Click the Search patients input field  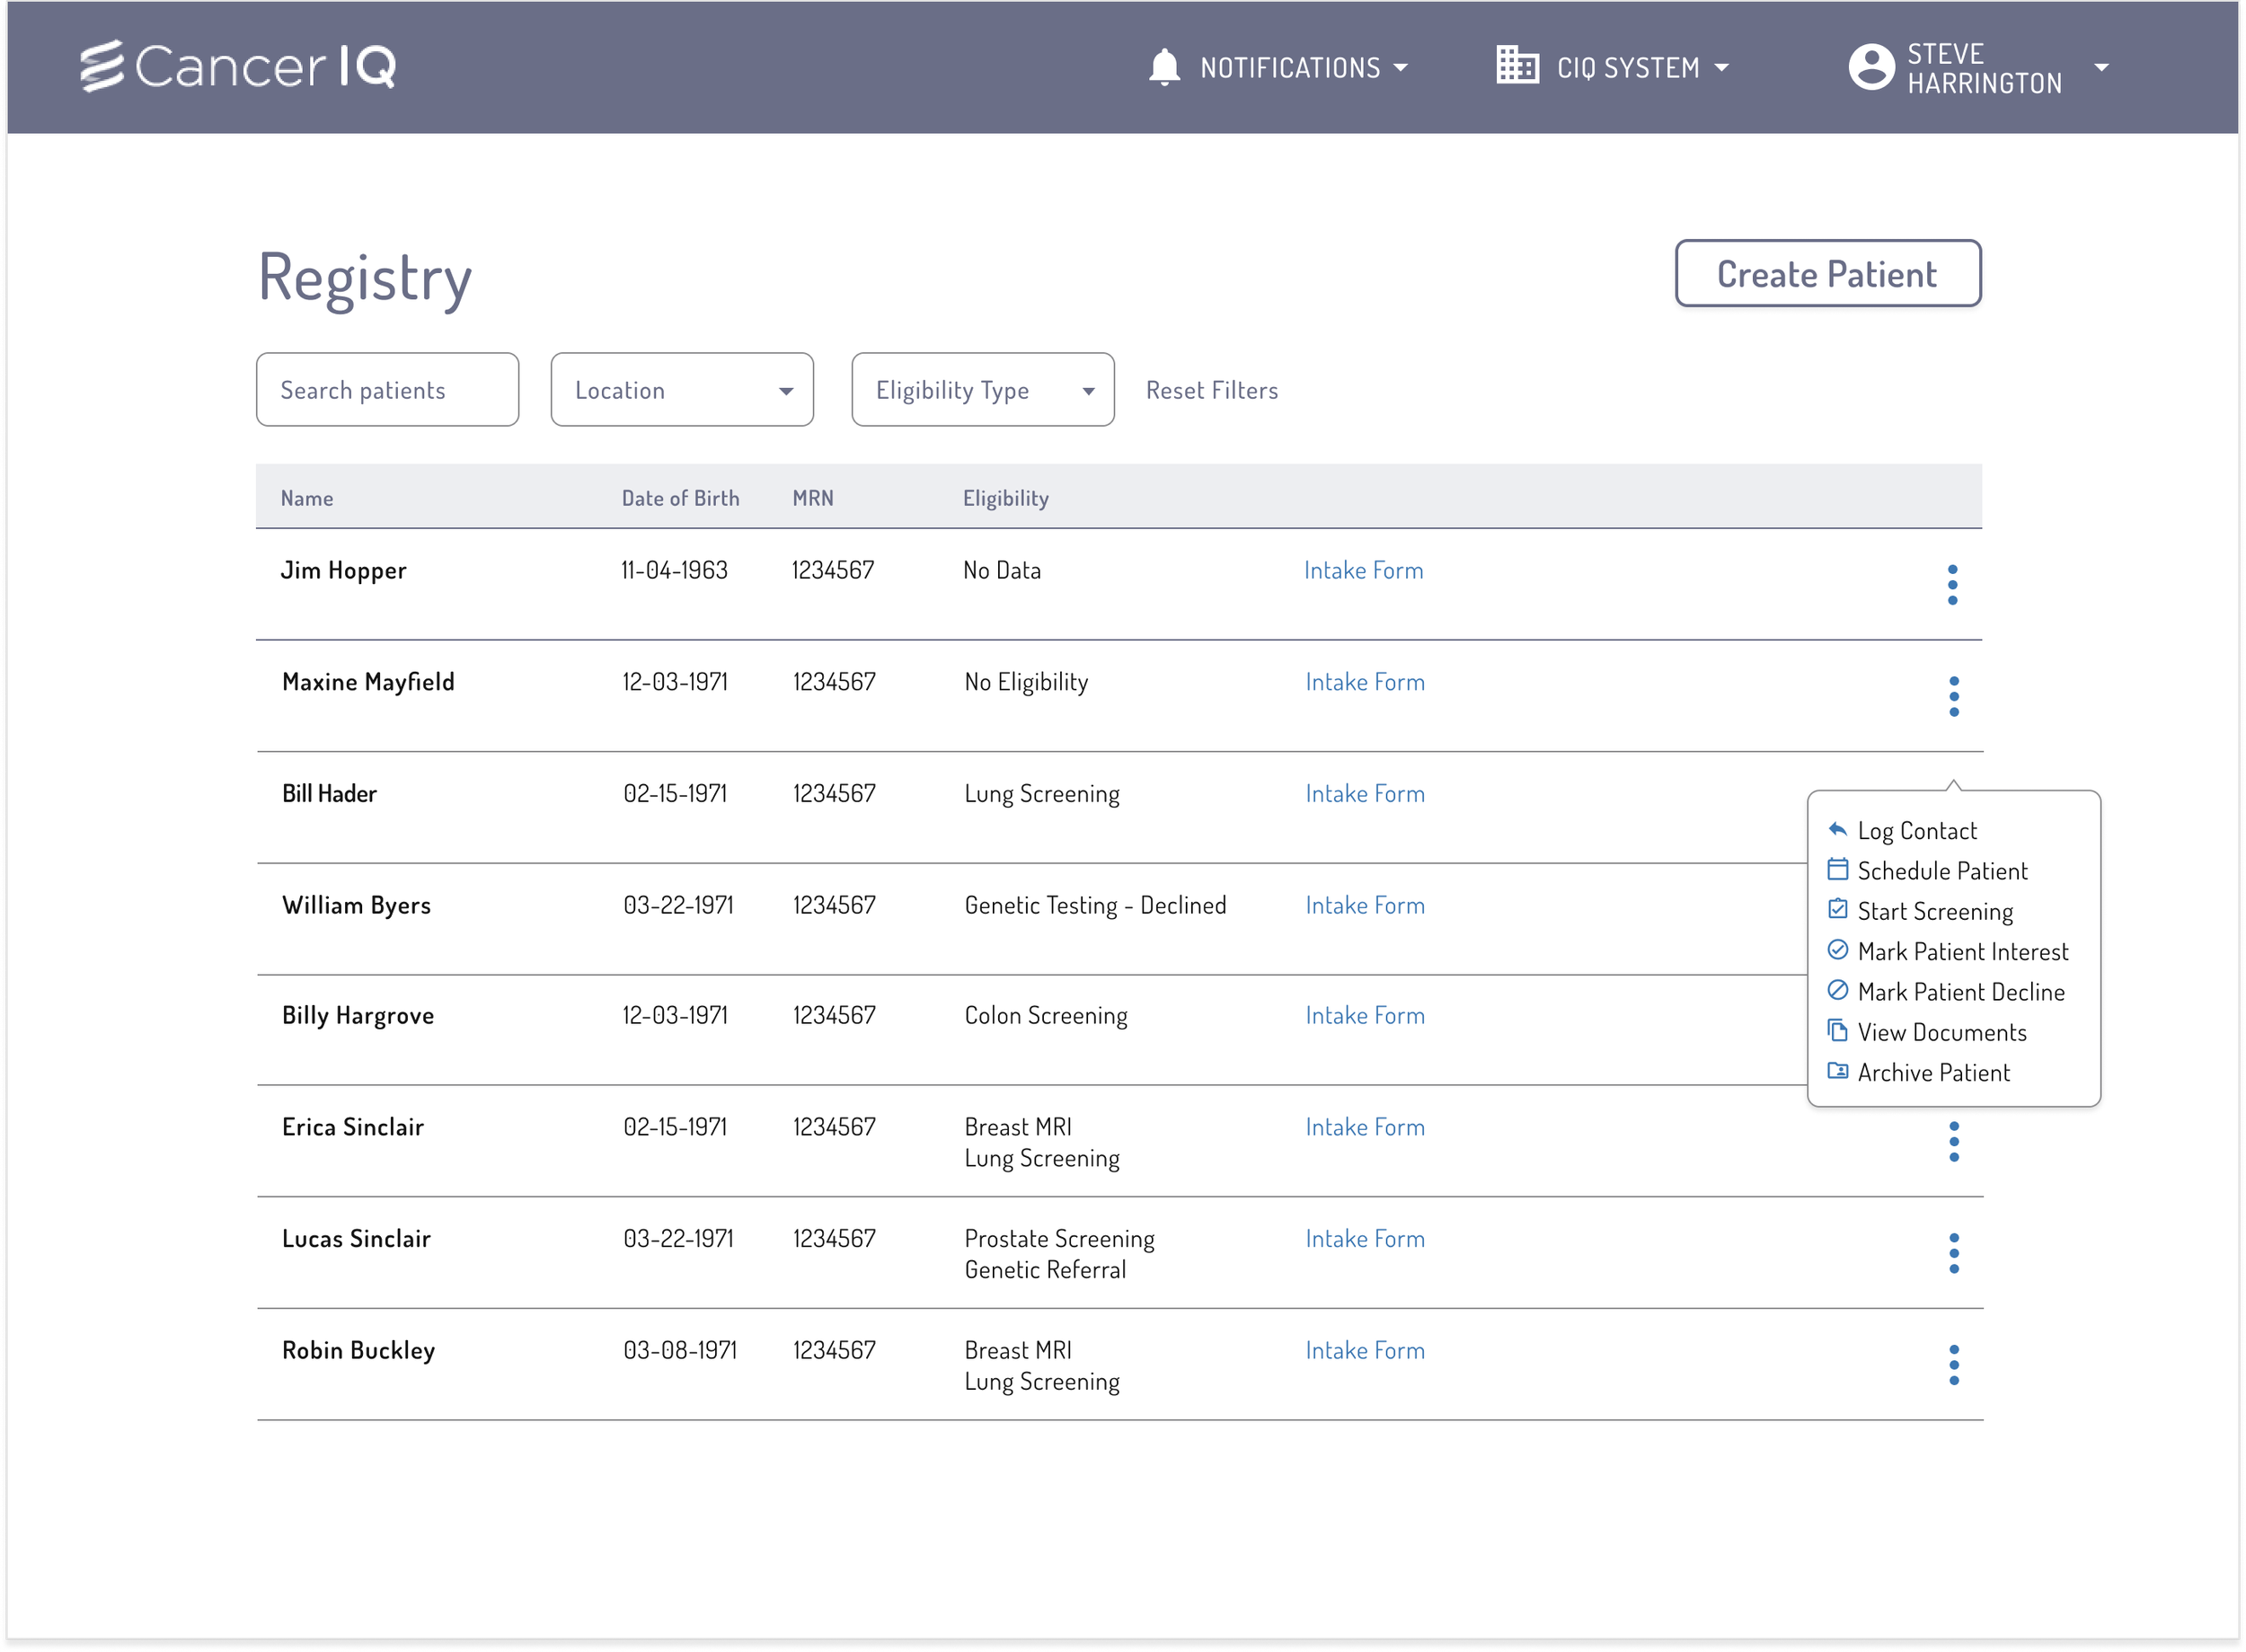point(387,390)
